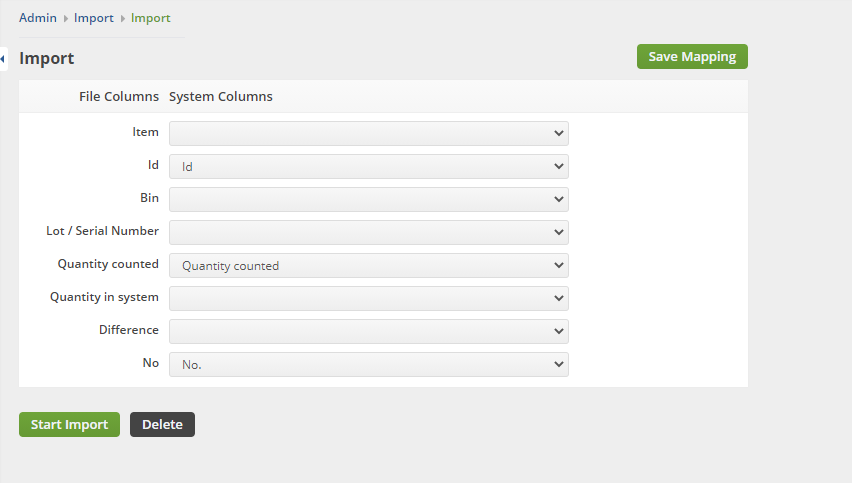The height and width of the screenshot is (483, 852).
Task: Open the Difference column dropdown
Action: 368,331
